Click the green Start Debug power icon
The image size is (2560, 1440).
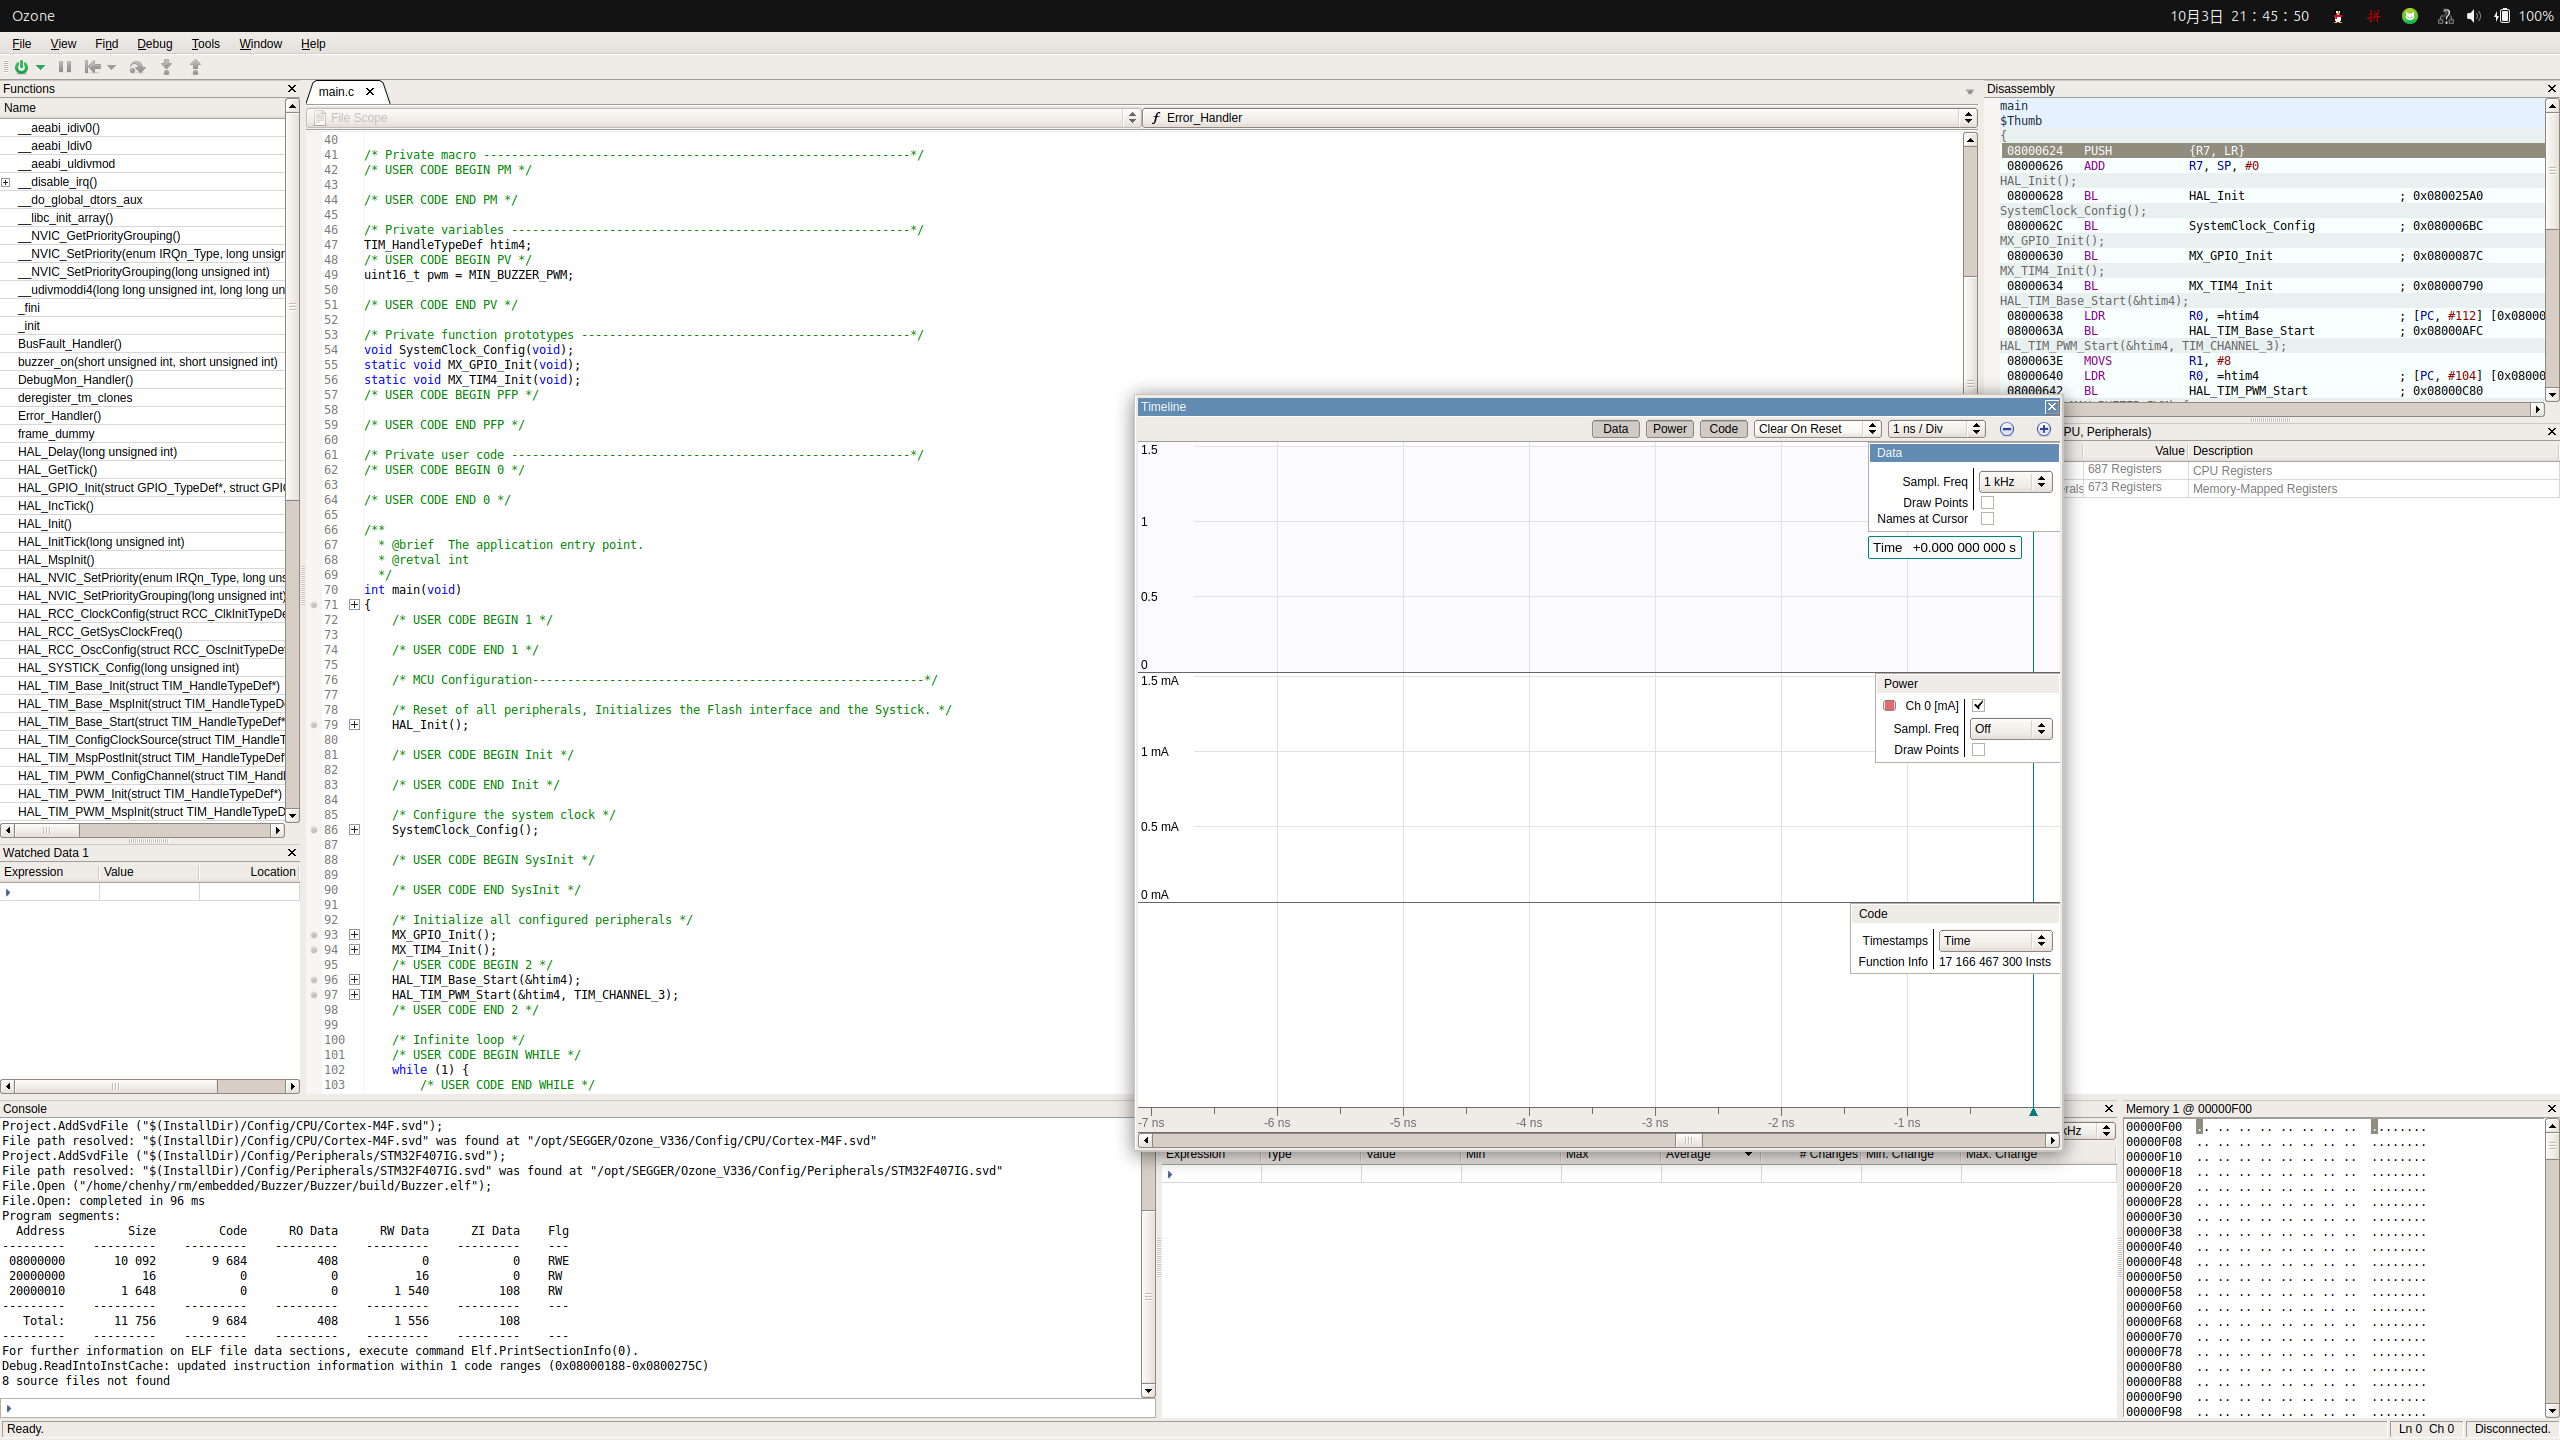point(21,67)
